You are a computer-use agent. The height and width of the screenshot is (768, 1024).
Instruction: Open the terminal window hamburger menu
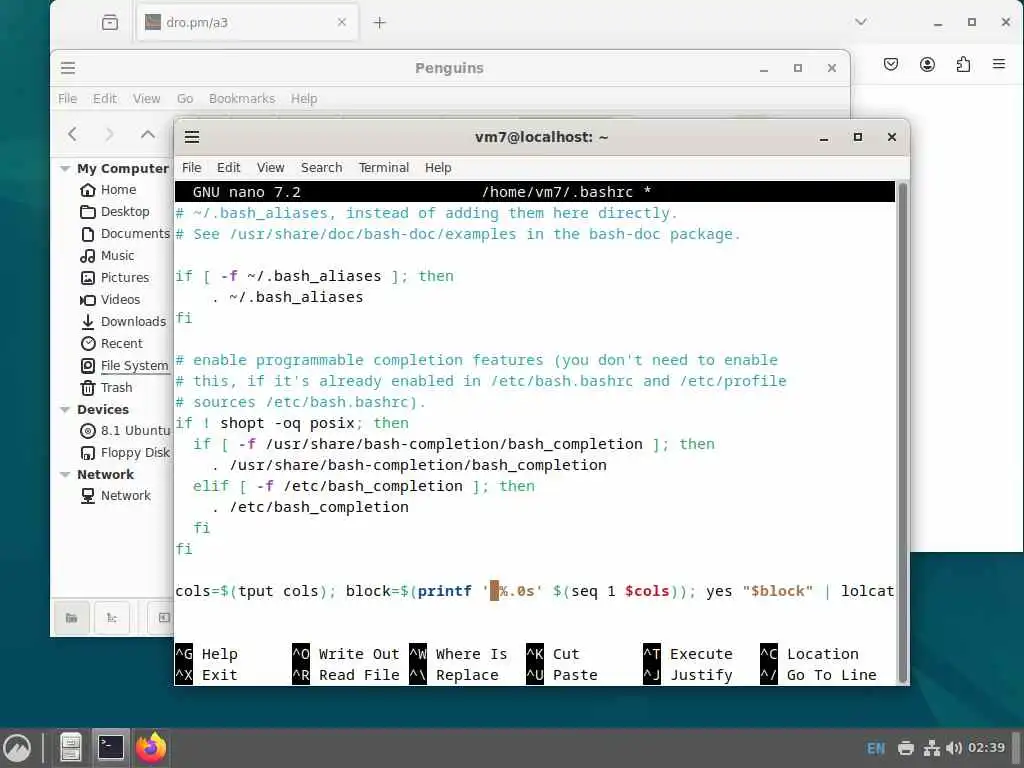coord(191,137)
